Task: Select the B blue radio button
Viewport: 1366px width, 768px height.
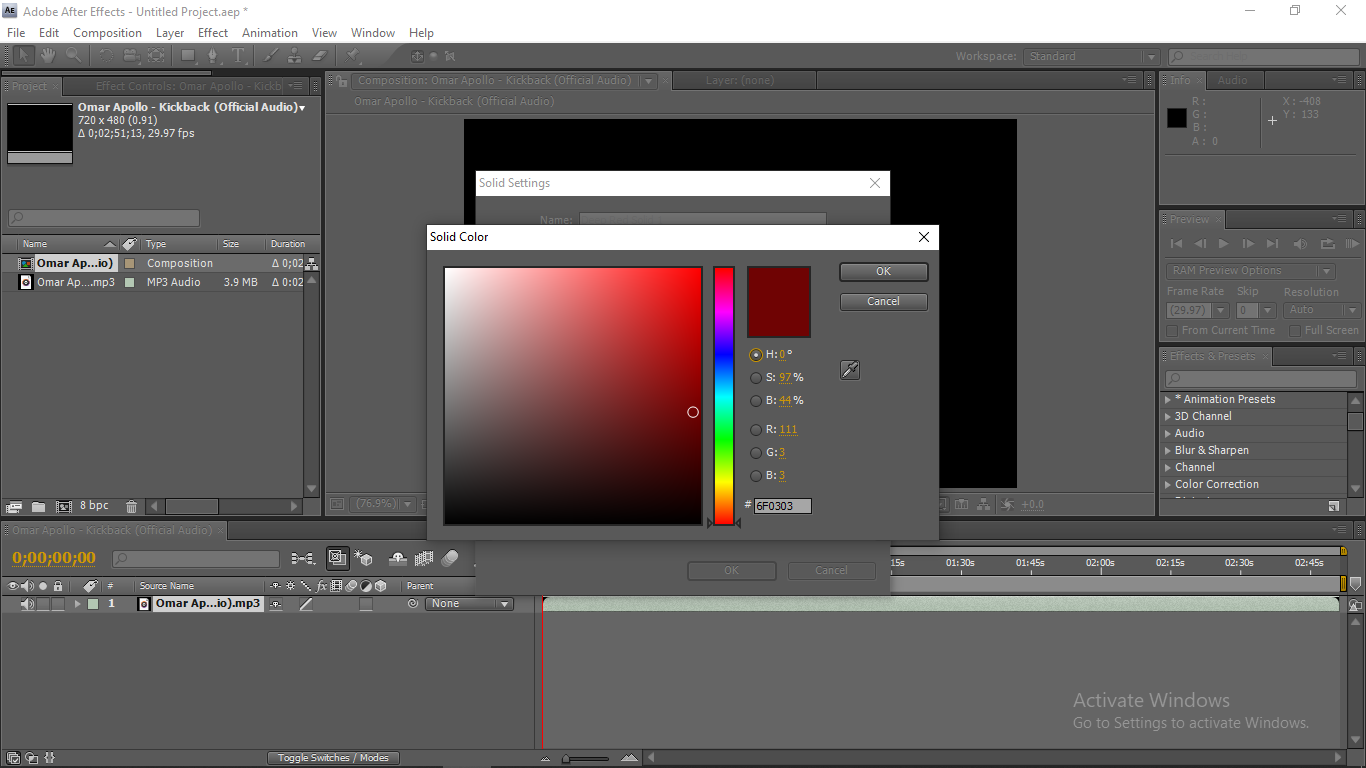Action: [756, 476]
